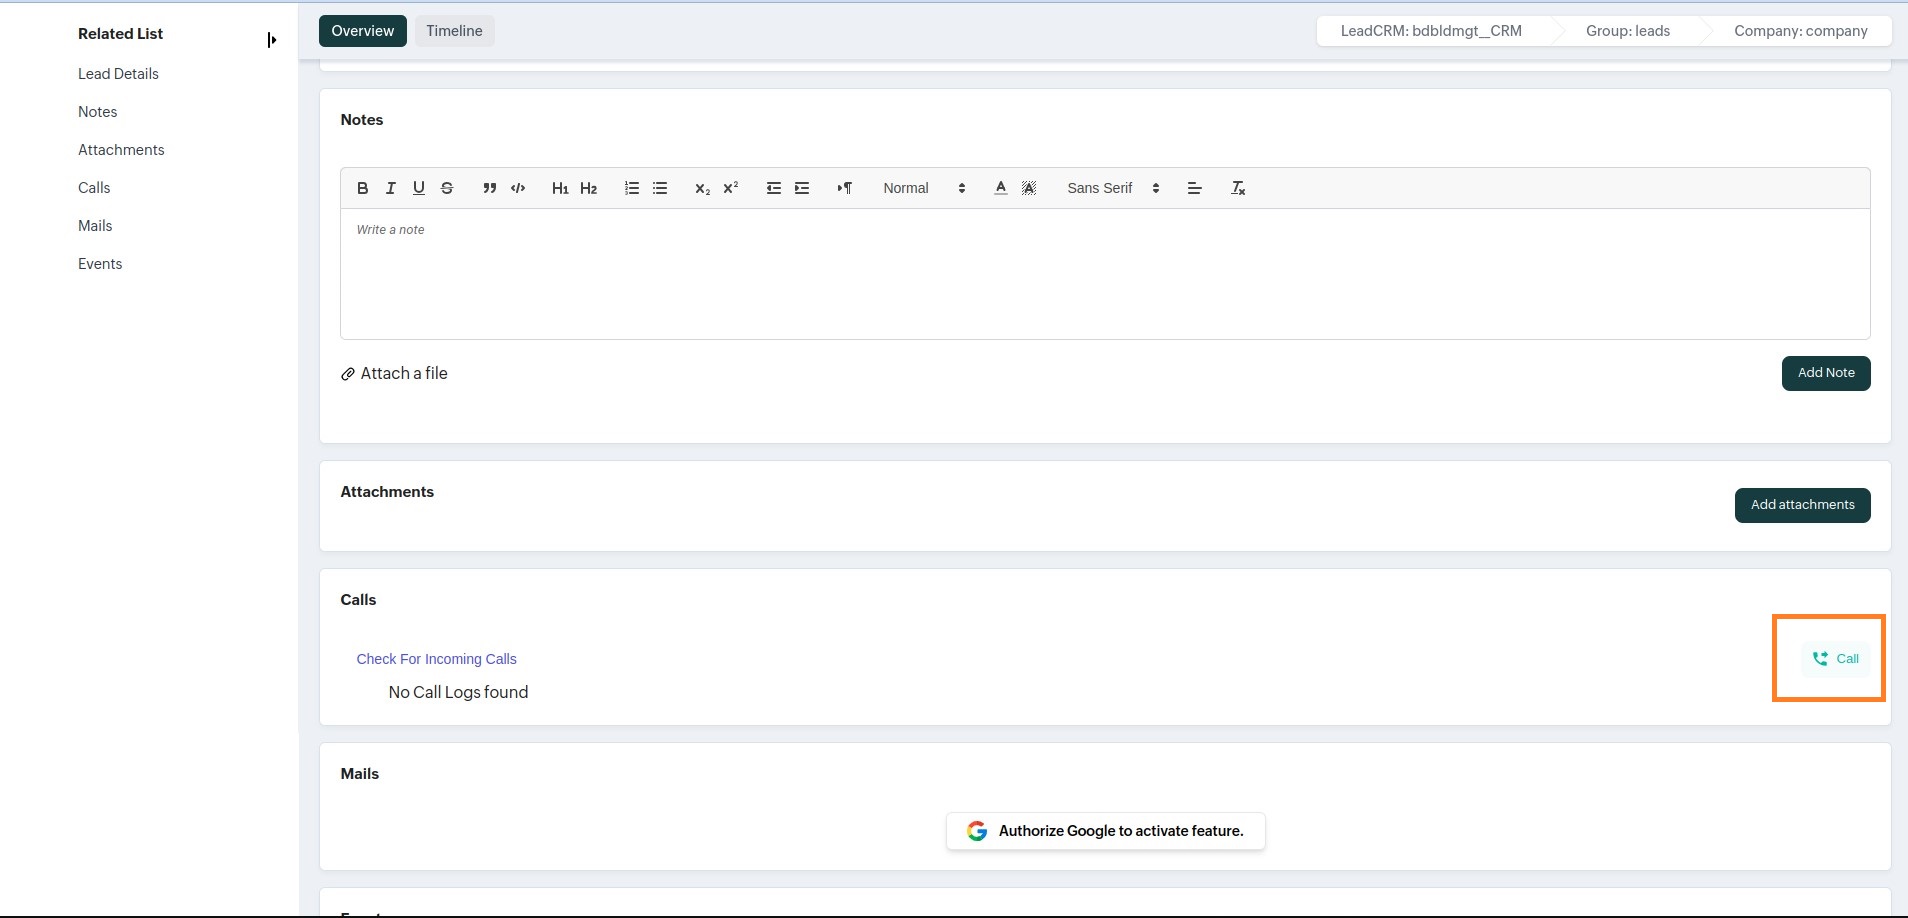Open the text alignment options
This screenshot has width=1908, height=918.
(1194, 188)
